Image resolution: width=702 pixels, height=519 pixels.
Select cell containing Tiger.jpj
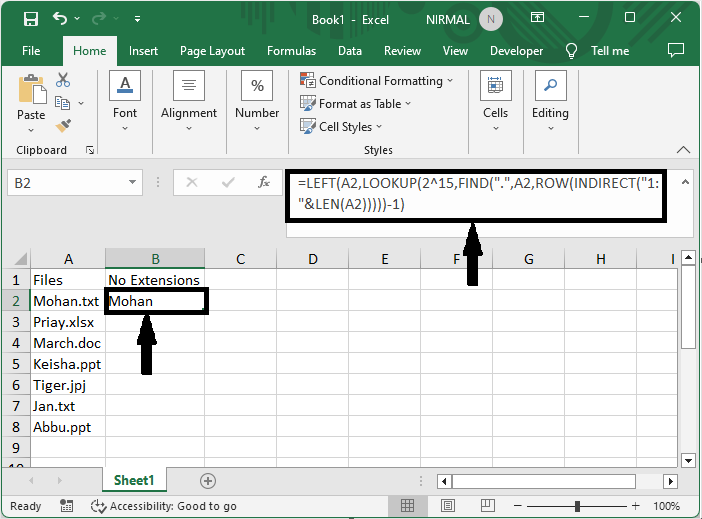[68, 385]
